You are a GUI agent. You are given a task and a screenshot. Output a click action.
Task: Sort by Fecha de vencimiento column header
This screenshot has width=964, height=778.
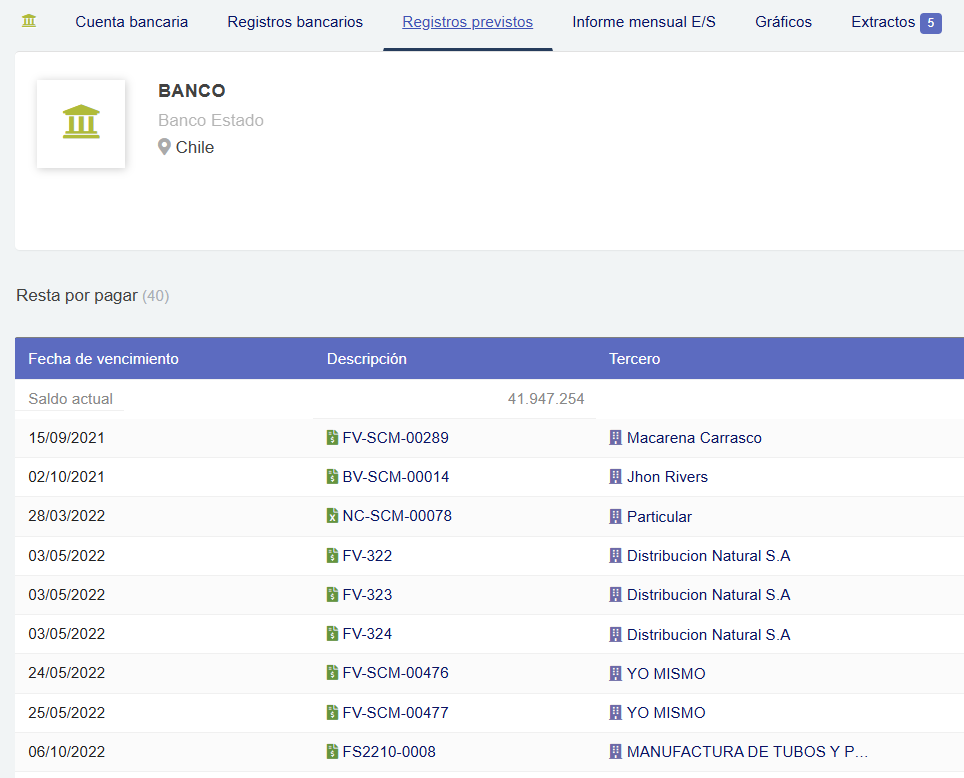(103, 359)
